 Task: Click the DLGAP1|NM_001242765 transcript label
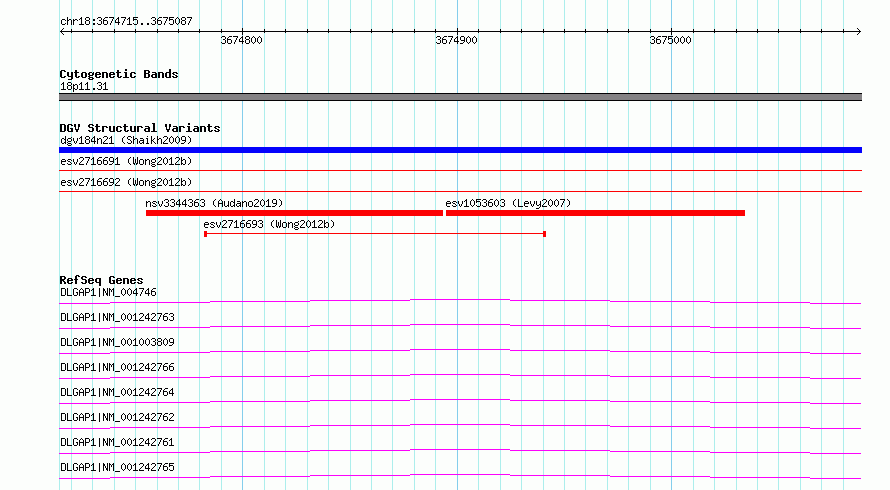[x=117, y=467]
